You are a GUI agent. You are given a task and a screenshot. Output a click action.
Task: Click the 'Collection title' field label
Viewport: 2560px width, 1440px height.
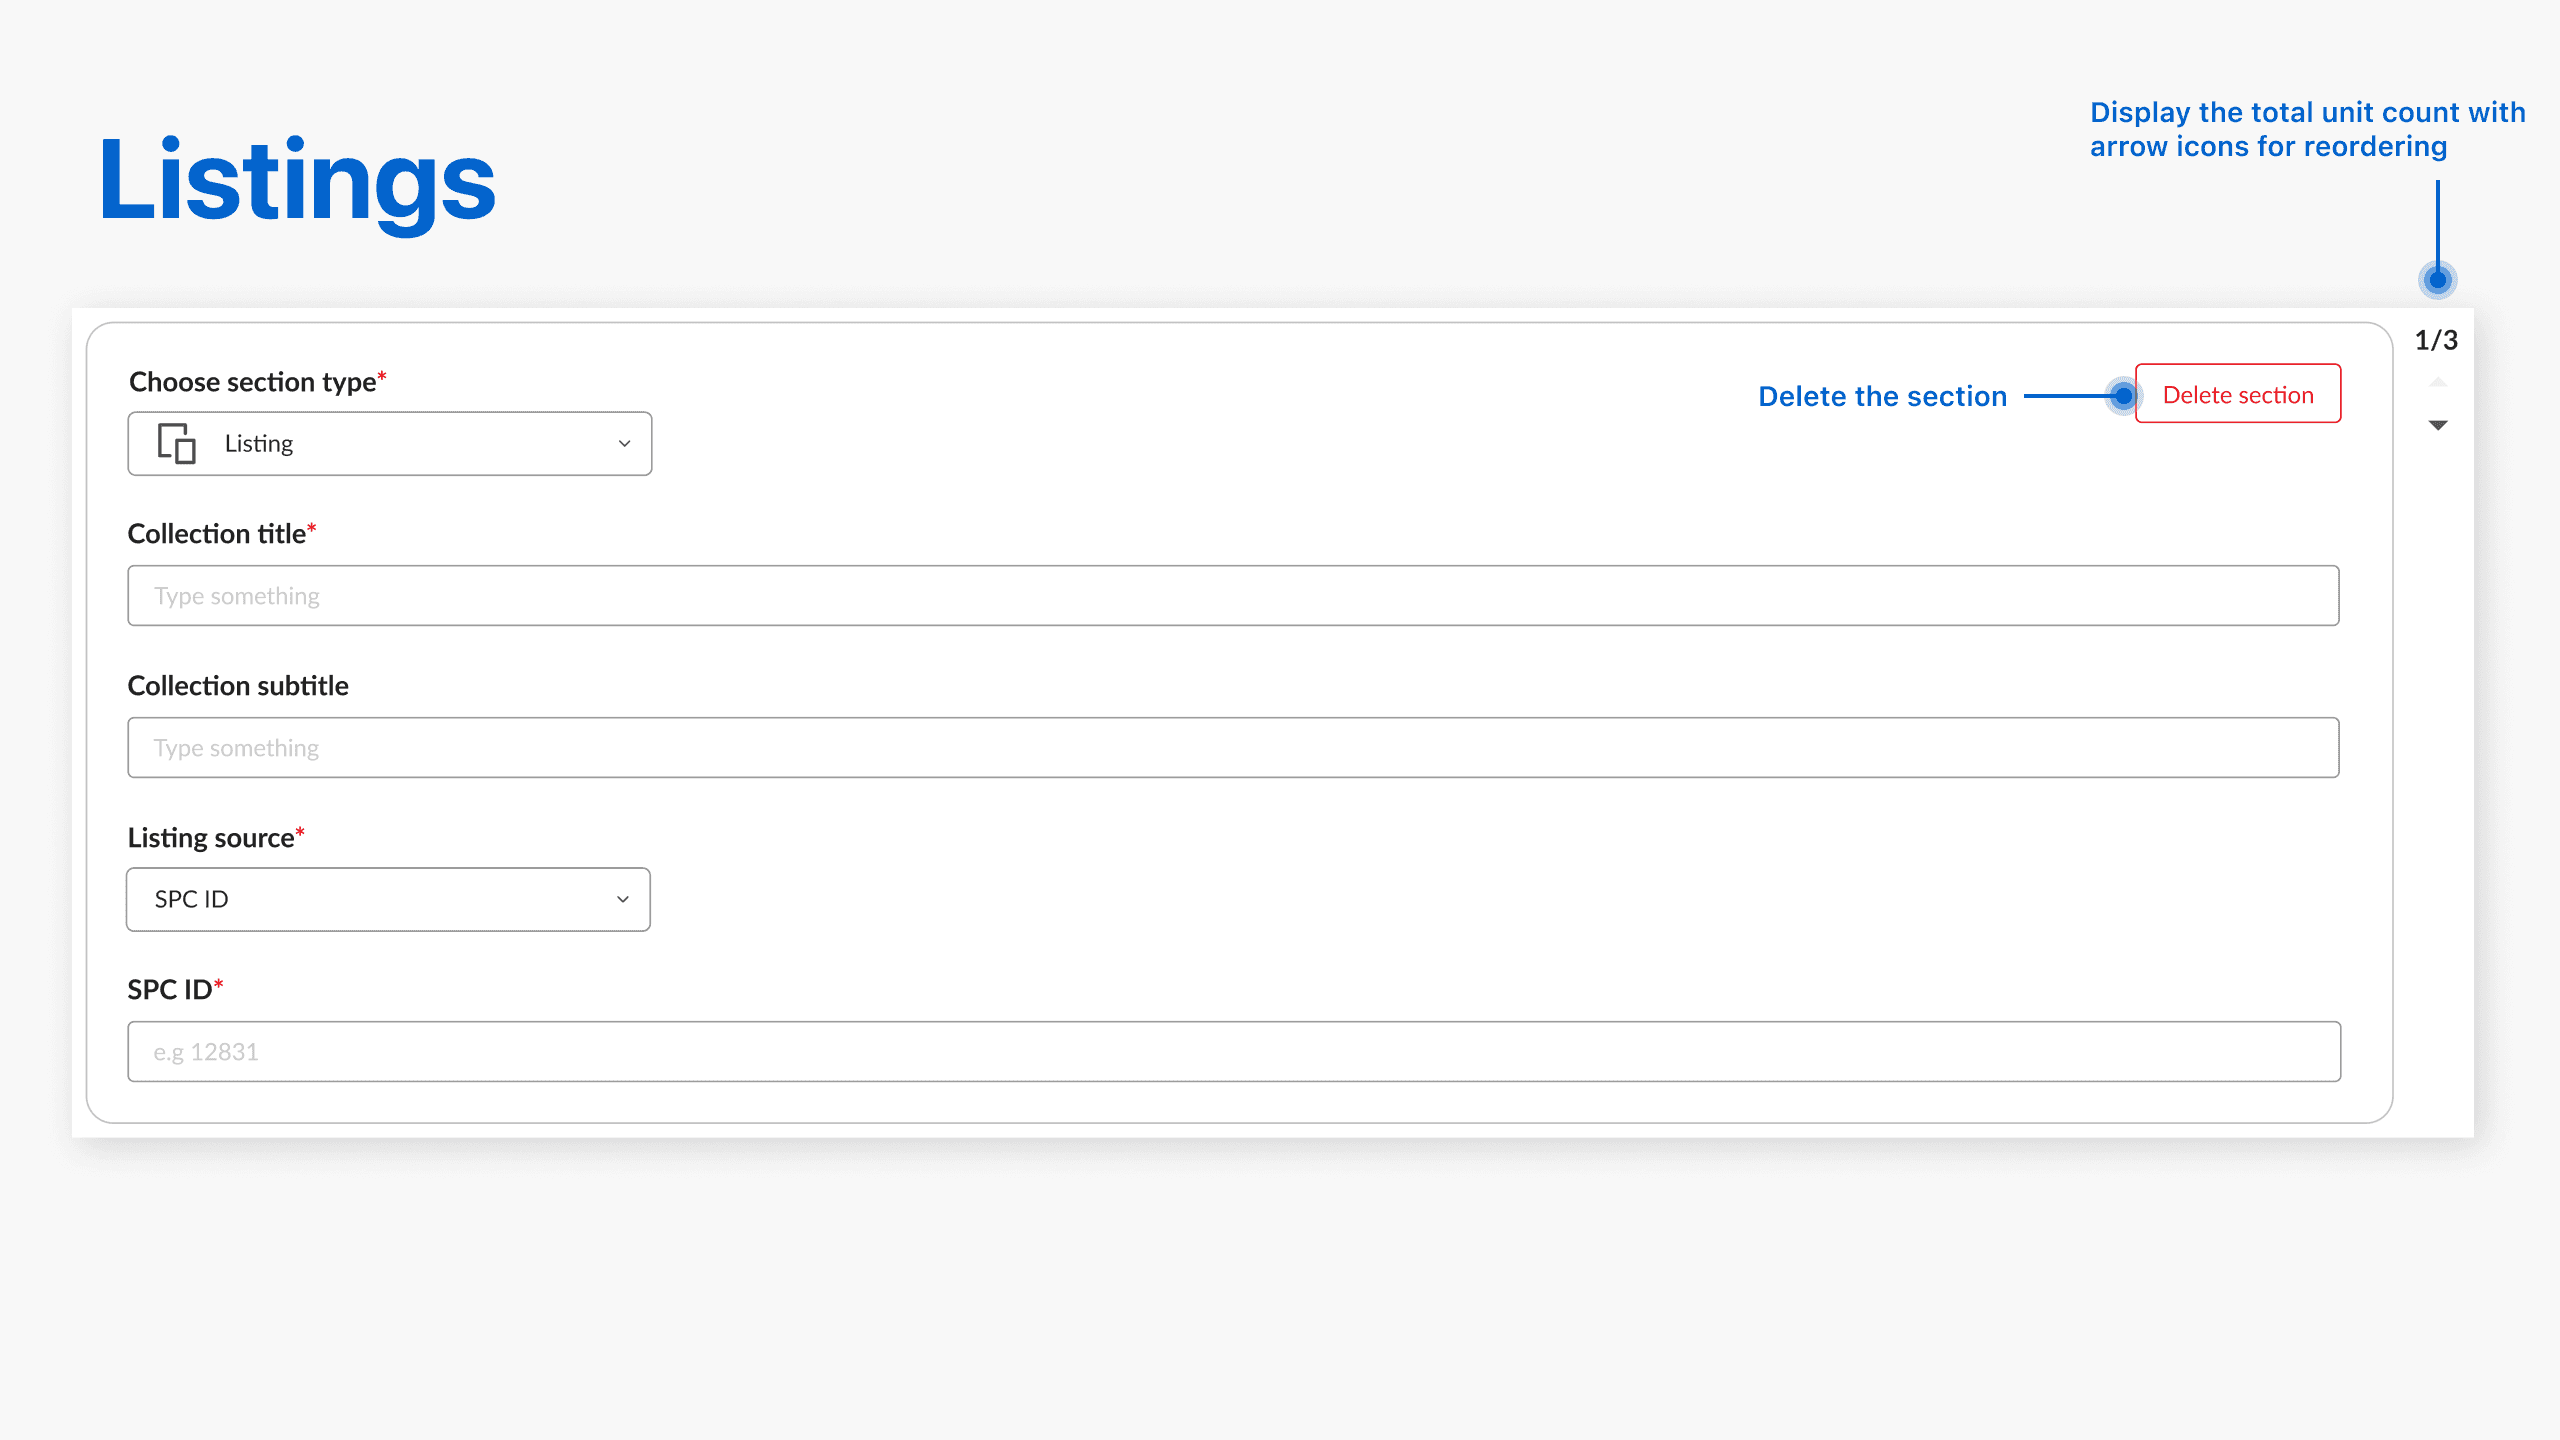216,534
